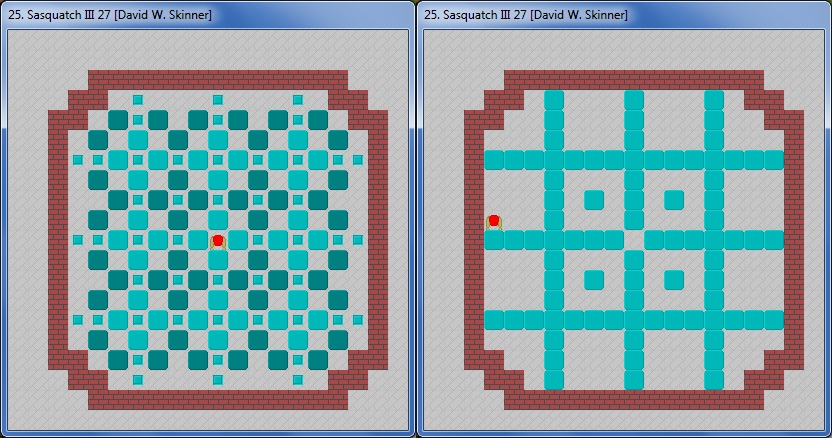Click box directly beneath player, right window
This screenshot has height=438, width=832.
pyautogui.click(x=494, y=240)
